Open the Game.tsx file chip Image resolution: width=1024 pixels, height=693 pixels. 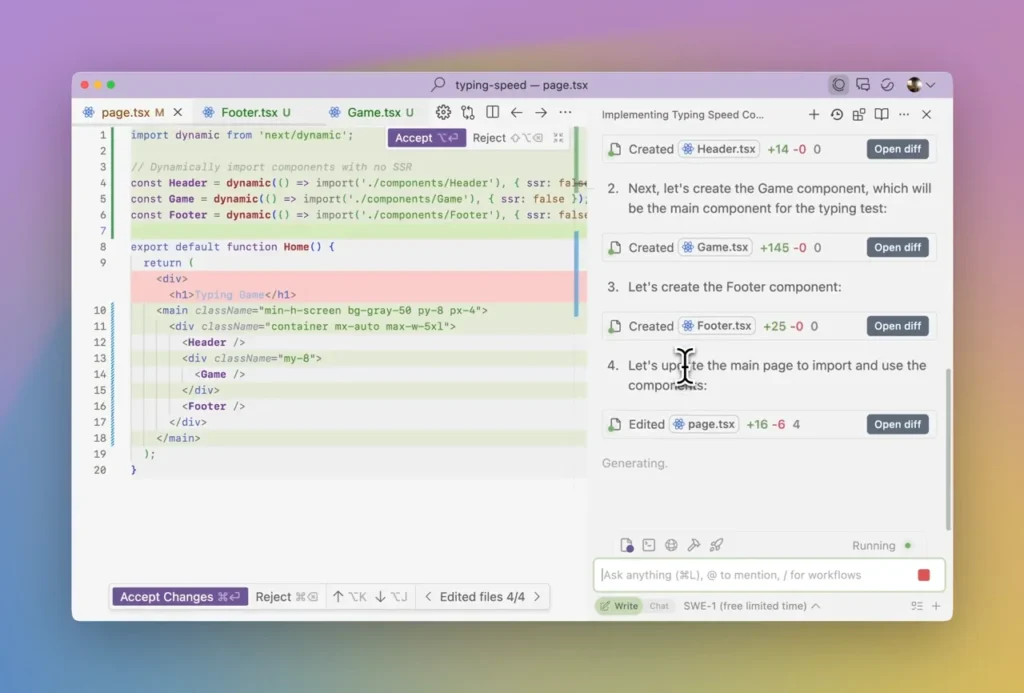715,248
